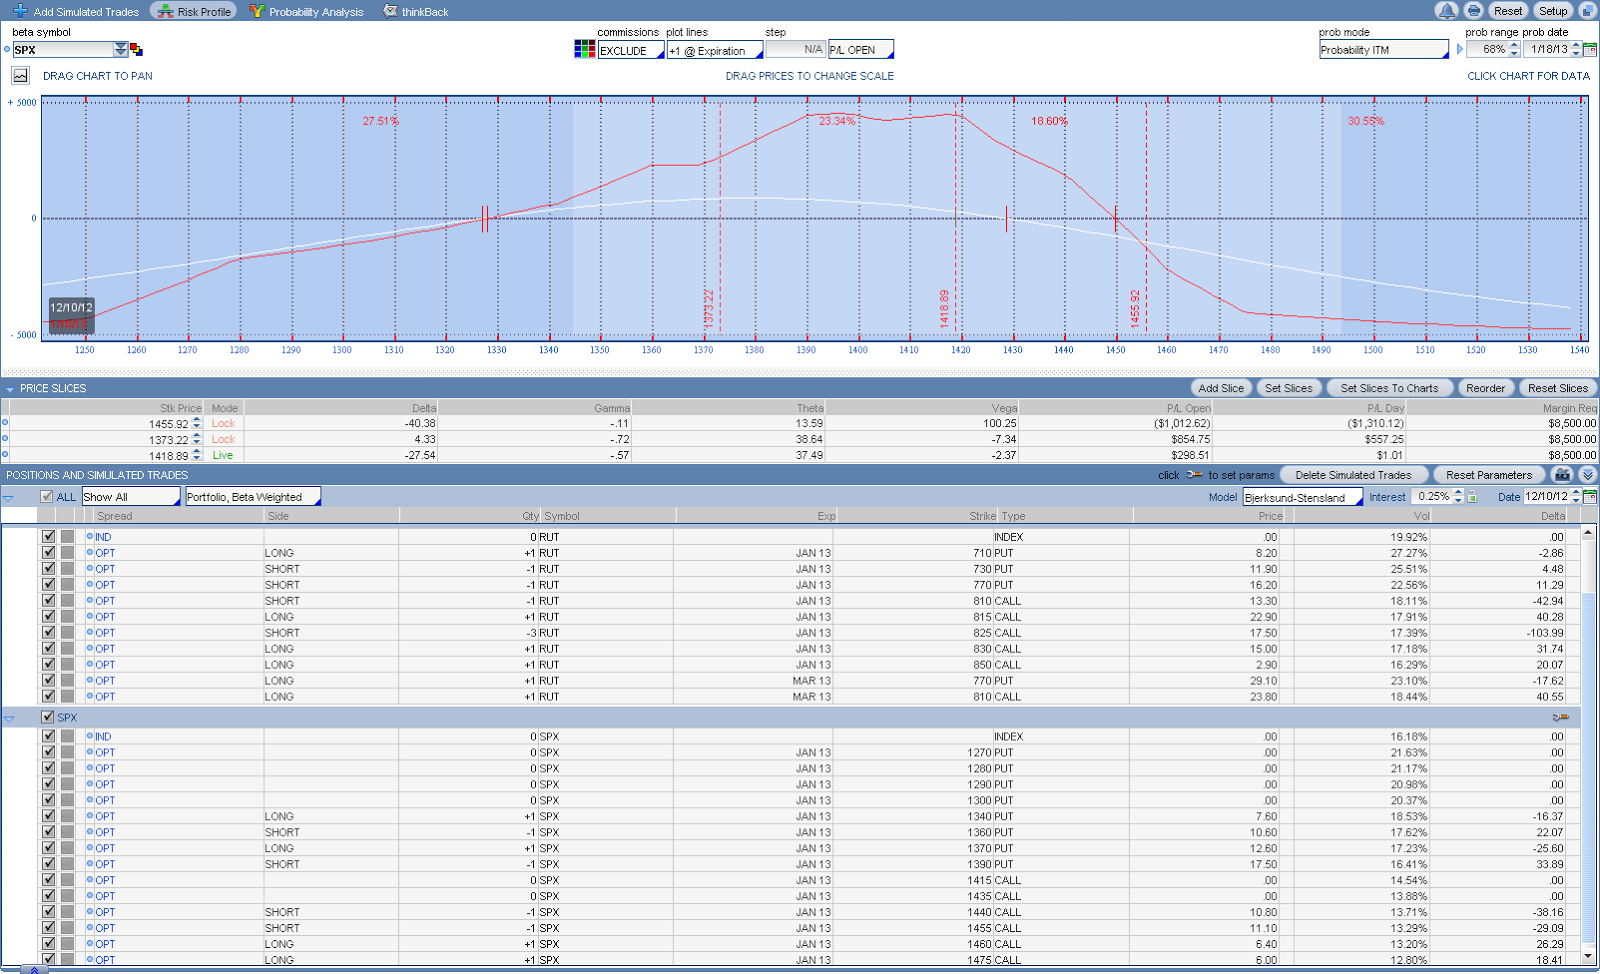Image resolution: width=1600 pixels, height=974 pixels.
Task: Toggle the ALL positions checkbox
Action: tap(47, 496)
